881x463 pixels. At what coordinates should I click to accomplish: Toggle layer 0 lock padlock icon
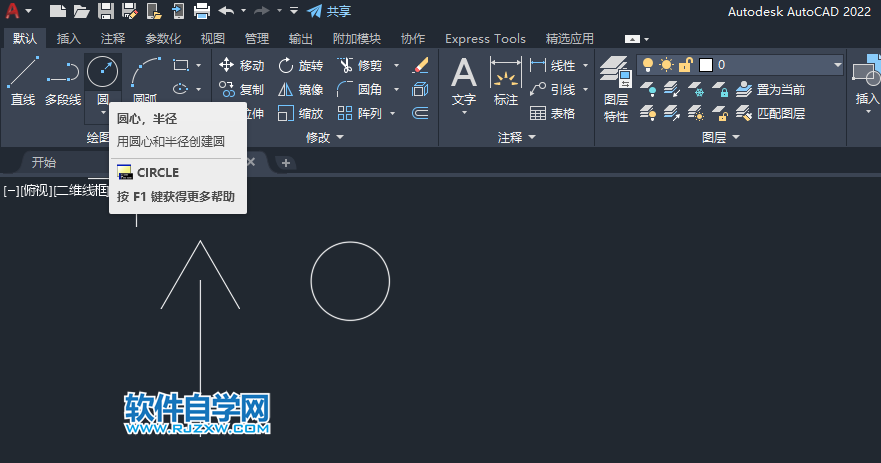685,65
